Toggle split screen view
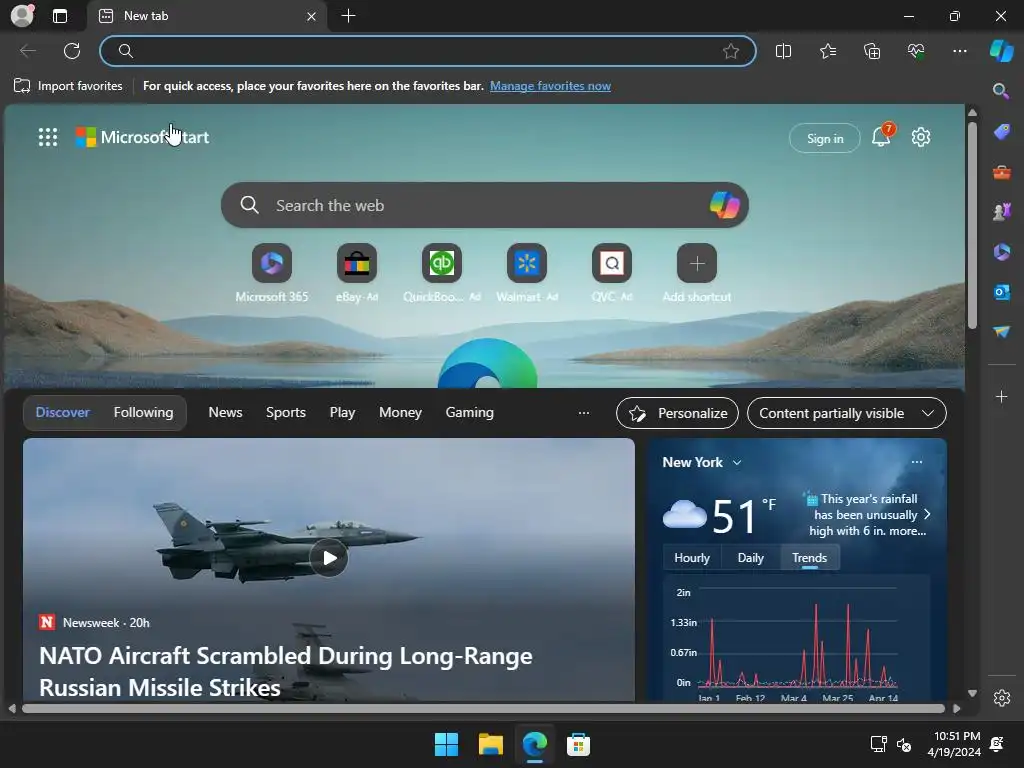The height and width of the screenshot is (768, 1024). click(x=783, y=51)
